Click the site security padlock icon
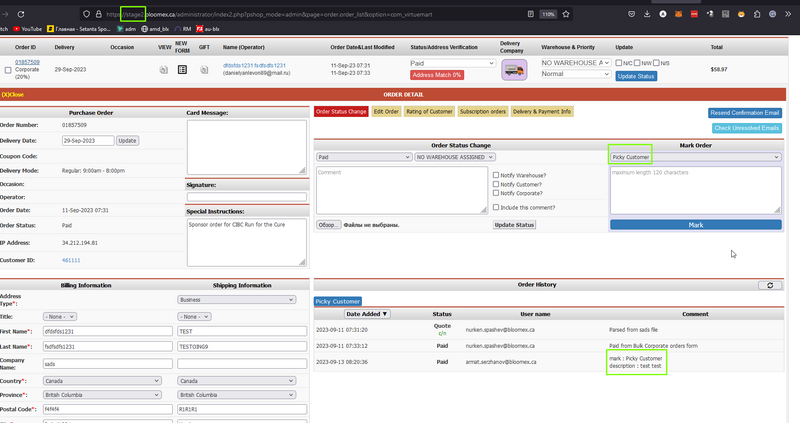This screenshot has height=423, width=800. [x=99, y=14]
